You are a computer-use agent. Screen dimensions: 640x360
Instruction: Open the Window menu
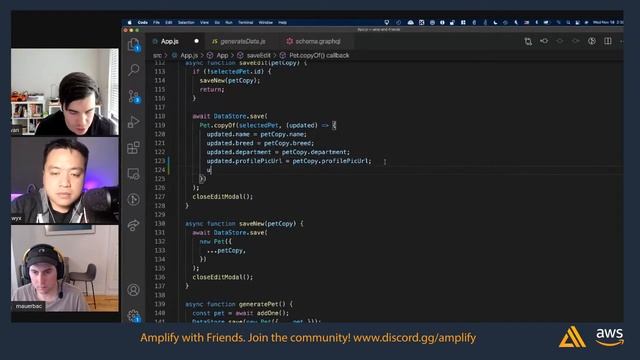[266, 22]
